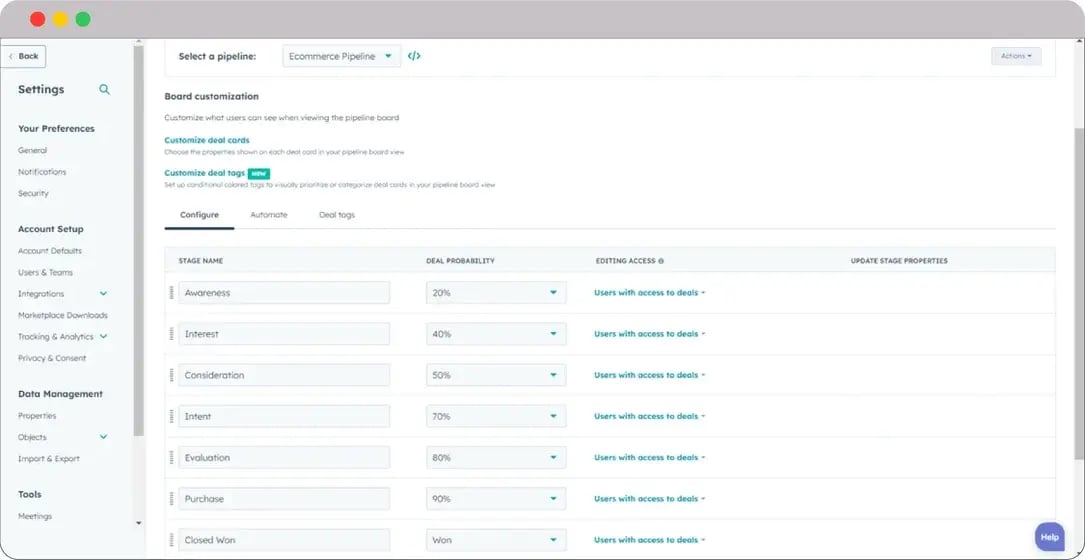Open Closed Won probability dropdown
Viewport: 1085px width, 560px height.
click(496, 540)
